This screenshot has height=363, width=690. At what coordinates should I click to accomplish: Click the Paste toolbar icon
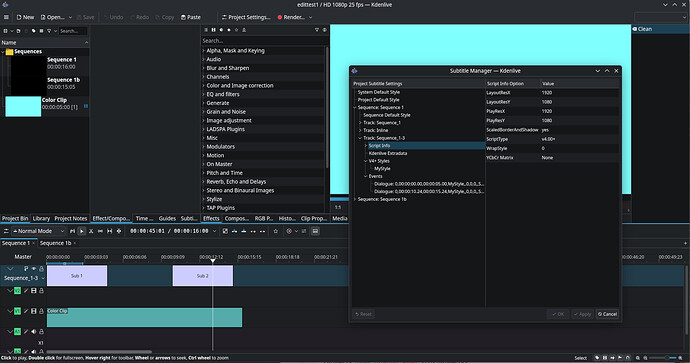[191, 17]
